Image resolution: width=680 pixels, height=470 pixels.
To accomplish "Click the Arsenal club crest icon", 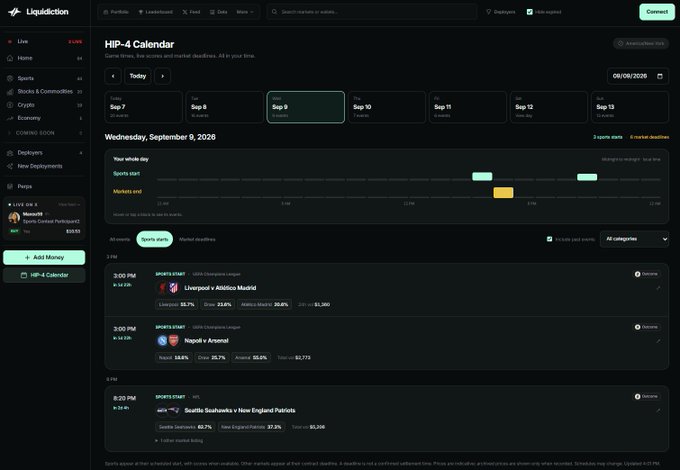I will pos(173,341).
